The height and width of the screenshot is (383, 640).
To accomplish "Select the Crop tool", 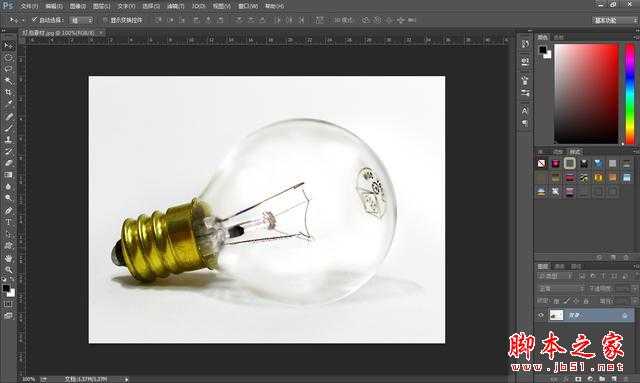I will coord(8,92).
